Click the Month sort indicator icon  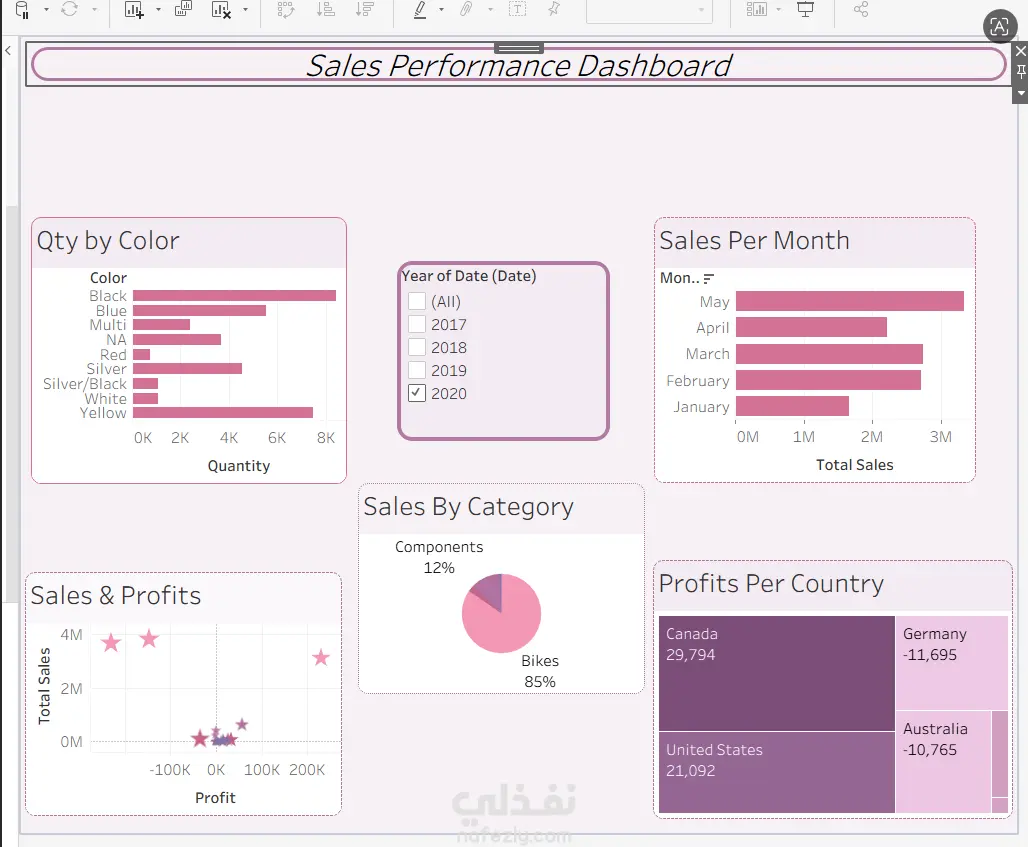[708, 279]
